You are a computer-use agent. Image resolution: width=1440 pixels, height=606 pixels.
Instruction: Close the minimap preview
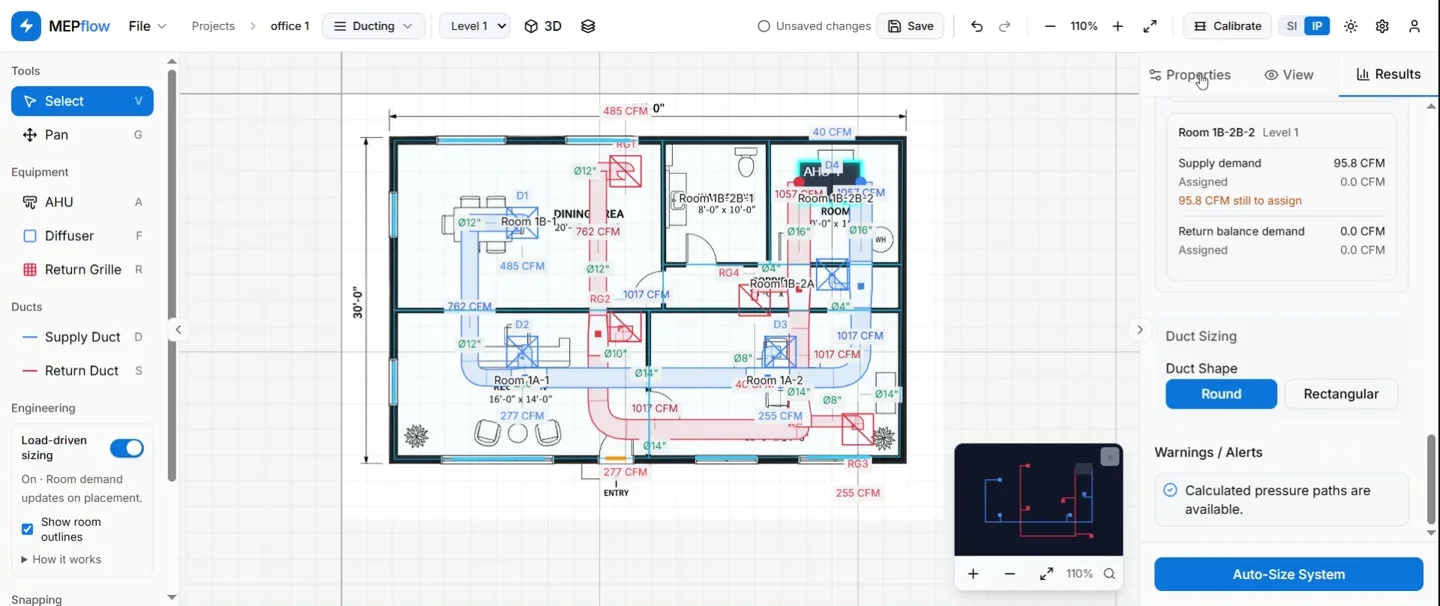[1110, 457]
